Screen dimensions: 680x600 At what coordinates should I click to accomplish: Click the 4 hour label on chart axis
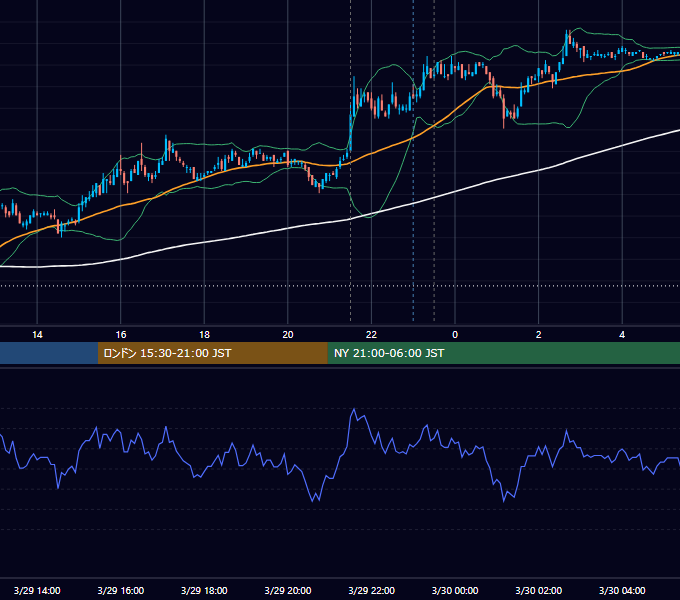tap(622, 335)
